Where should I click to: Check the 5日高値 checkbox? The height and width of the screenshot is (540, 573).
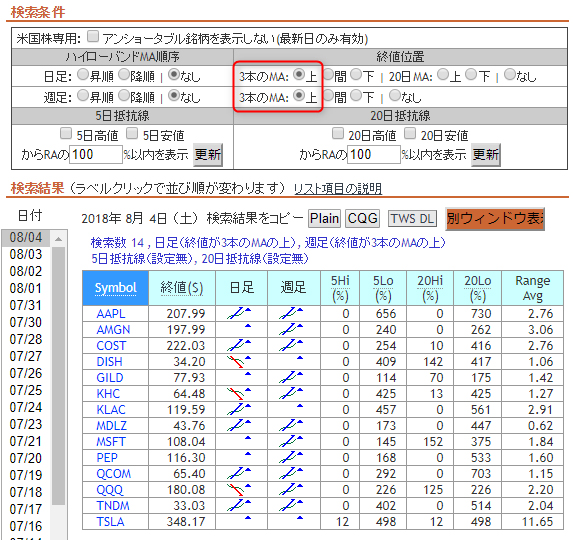point(66,133)
